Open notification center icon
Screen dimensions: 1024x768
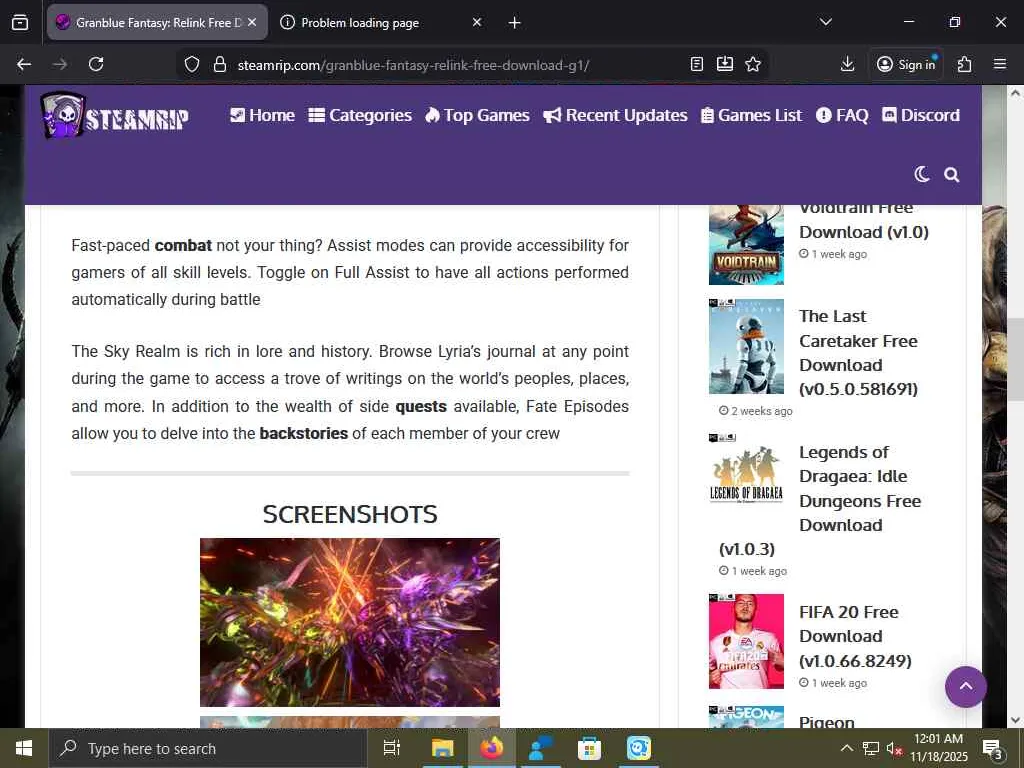coord(992,749)
